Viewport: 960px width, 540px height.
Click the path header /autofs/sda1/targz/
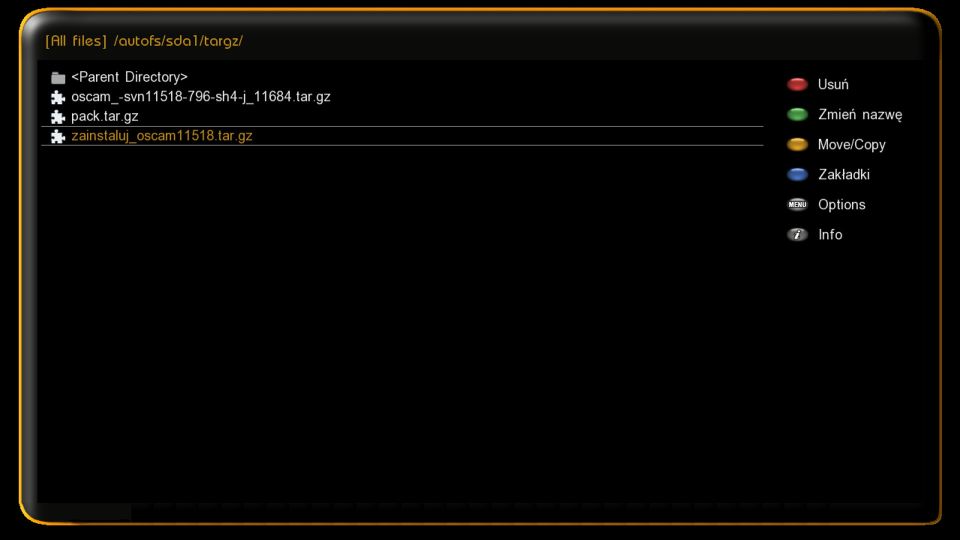(178, 41)
